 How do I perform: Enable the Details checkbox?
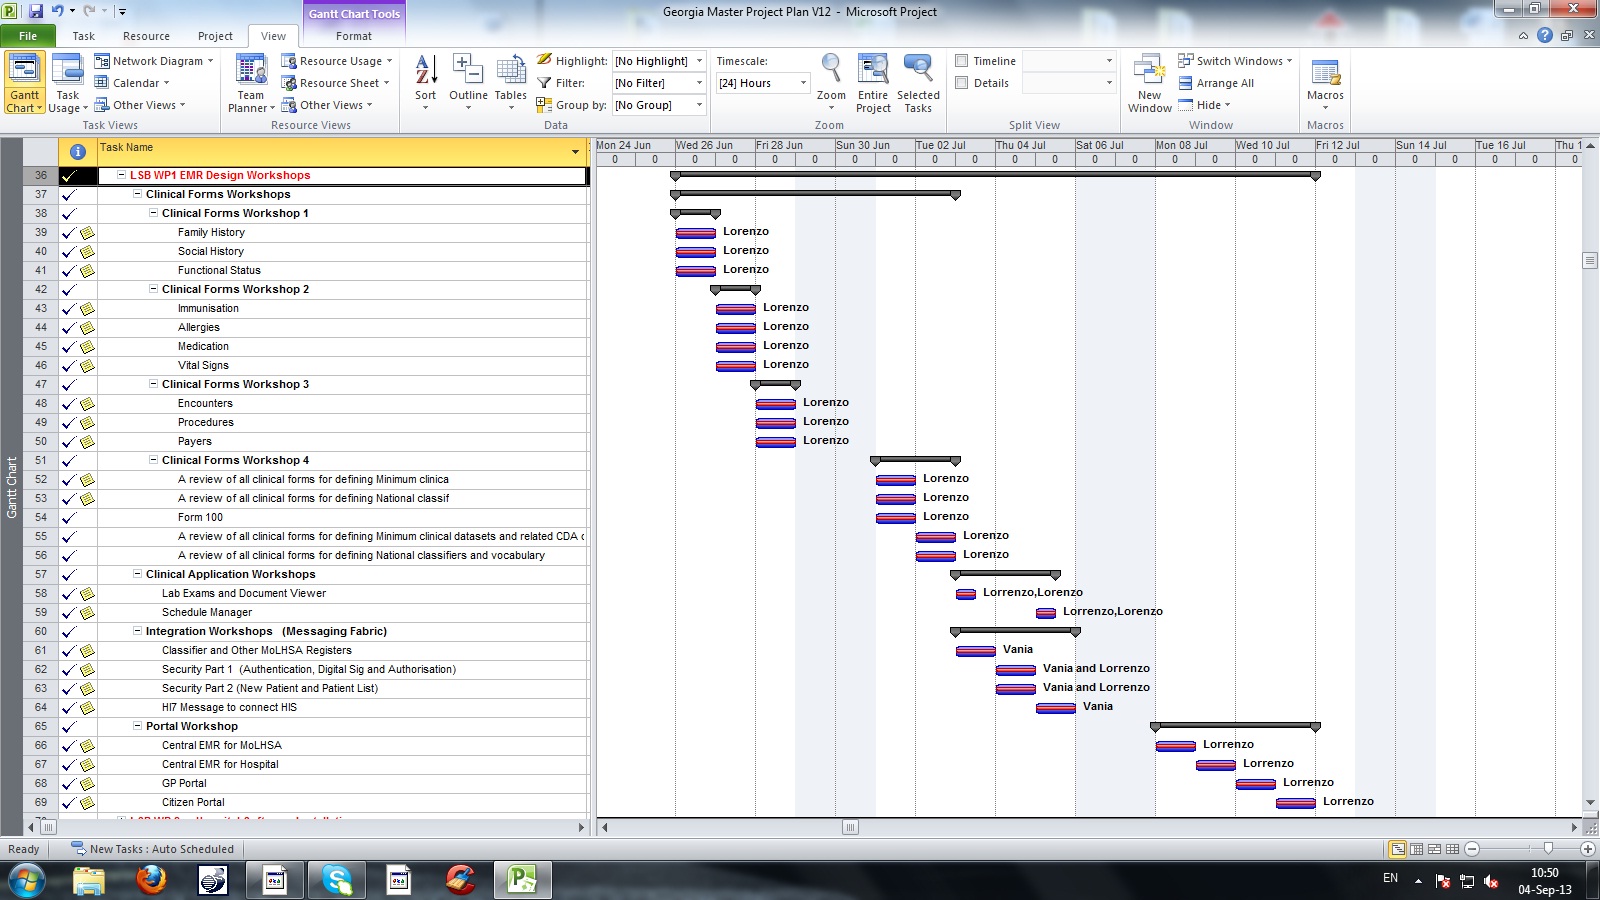pyautogui.click(x=962, y=83)
